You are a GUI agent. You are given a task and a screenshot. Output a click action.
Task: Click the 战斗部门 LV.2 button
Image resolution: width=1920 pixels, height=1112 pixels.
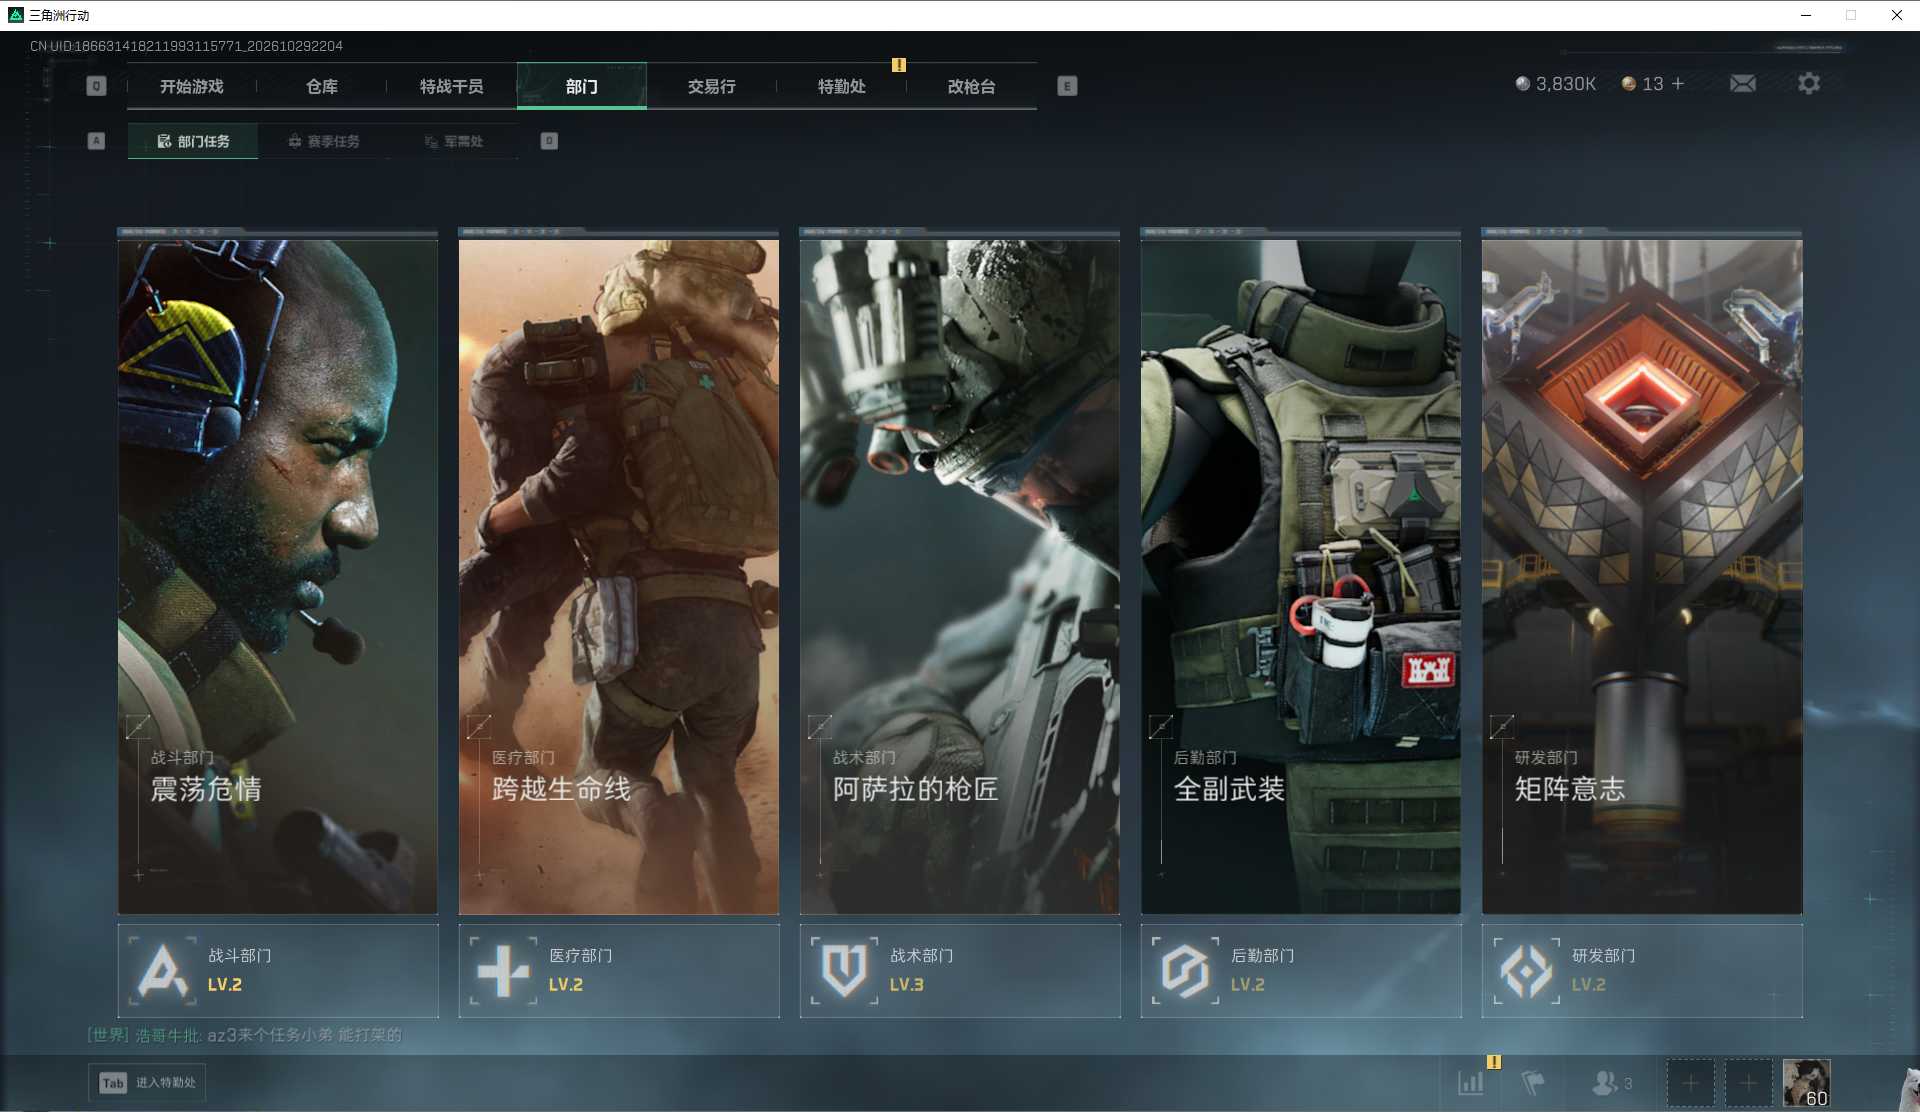coord(278,971)
